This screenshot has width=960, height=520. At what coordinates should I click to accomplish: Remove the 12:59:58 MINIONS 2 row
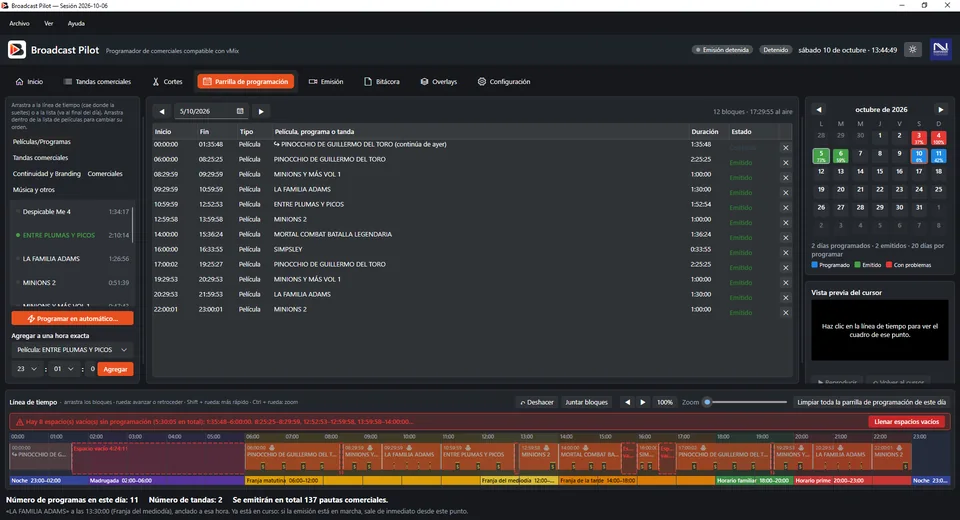tap(786, 222)
